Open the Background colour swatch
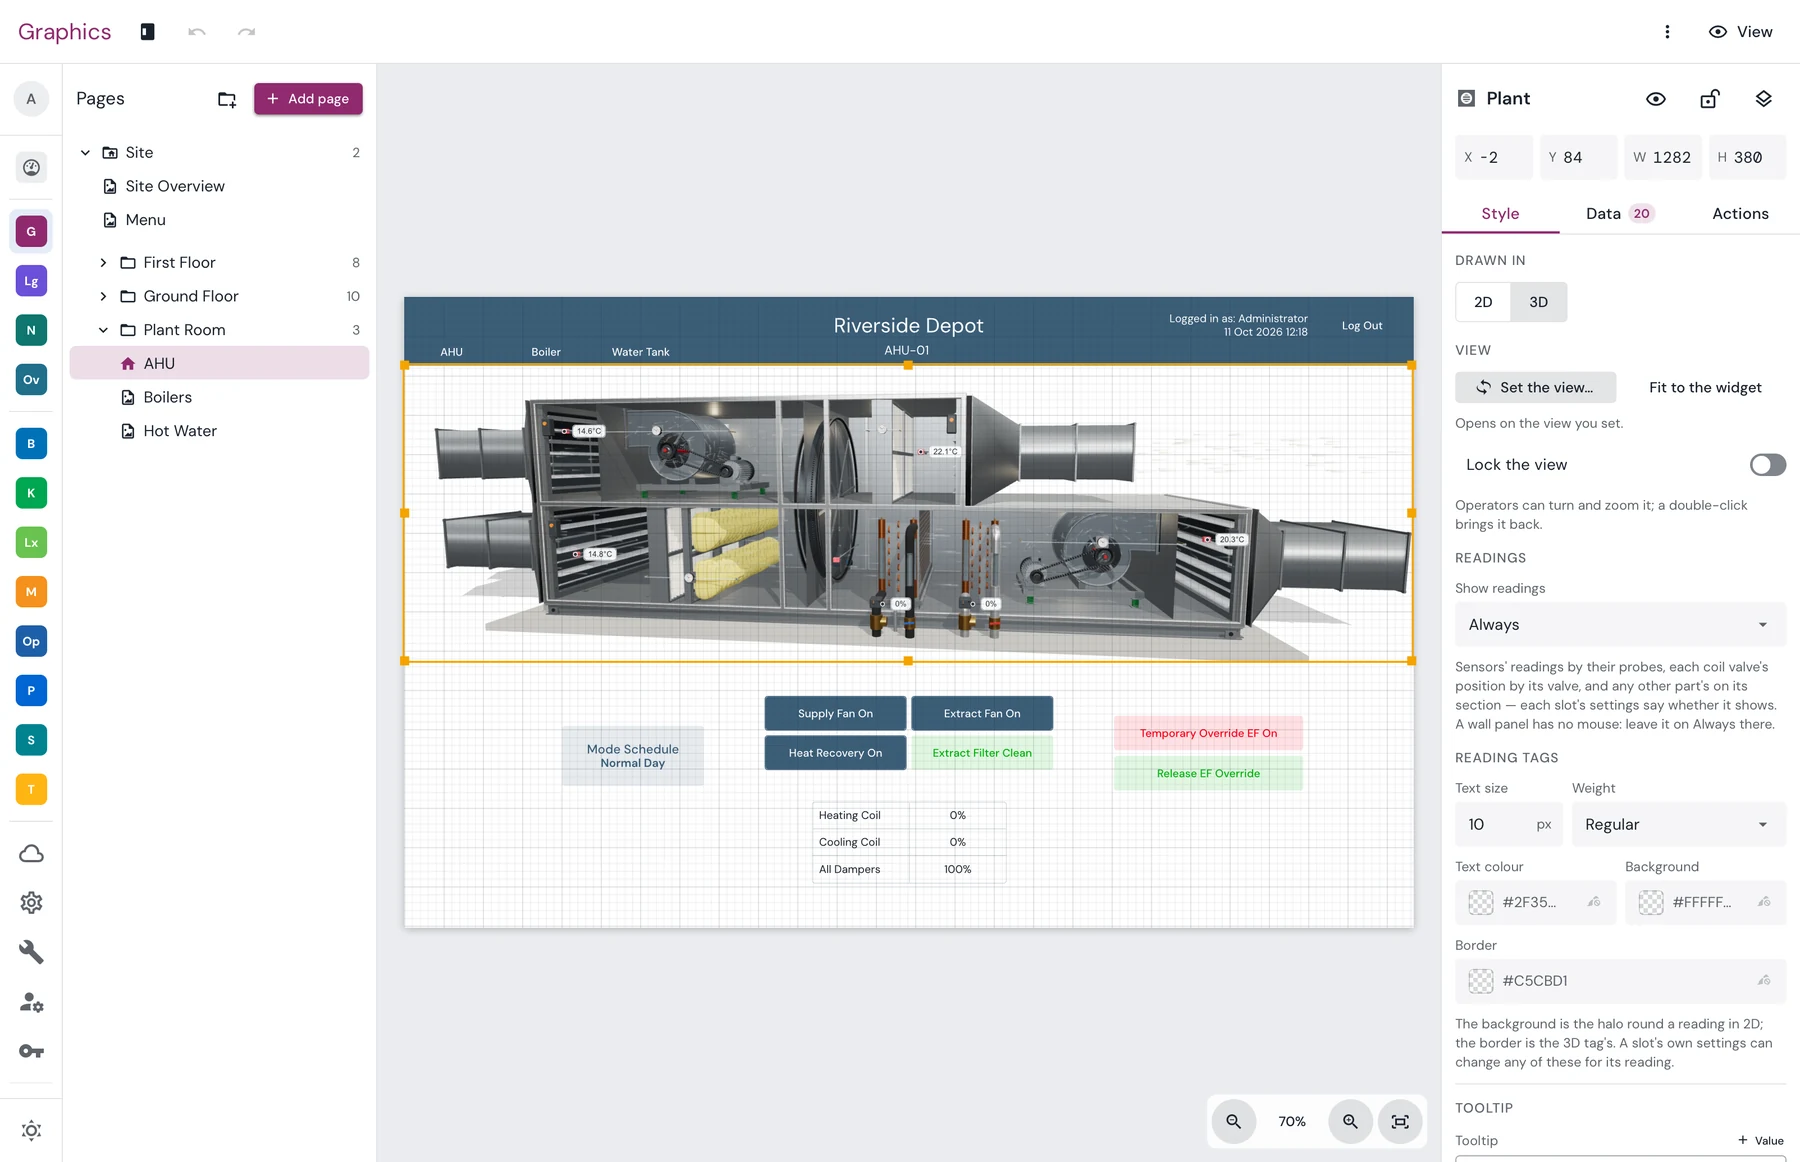The image size is (1800, 1162). 1651,903
